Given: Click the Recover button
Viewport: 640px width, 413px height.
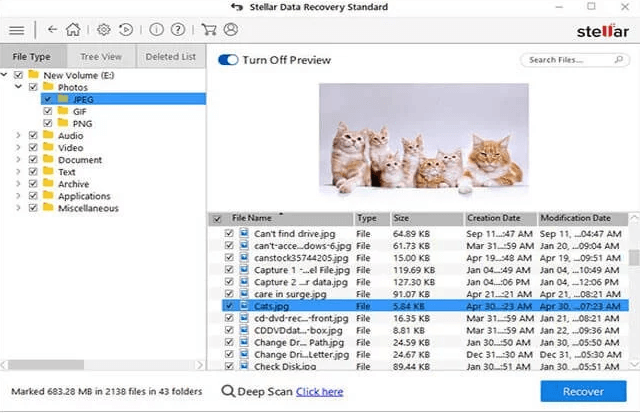Looking at the screenshot, I should [x=583, y=391].
